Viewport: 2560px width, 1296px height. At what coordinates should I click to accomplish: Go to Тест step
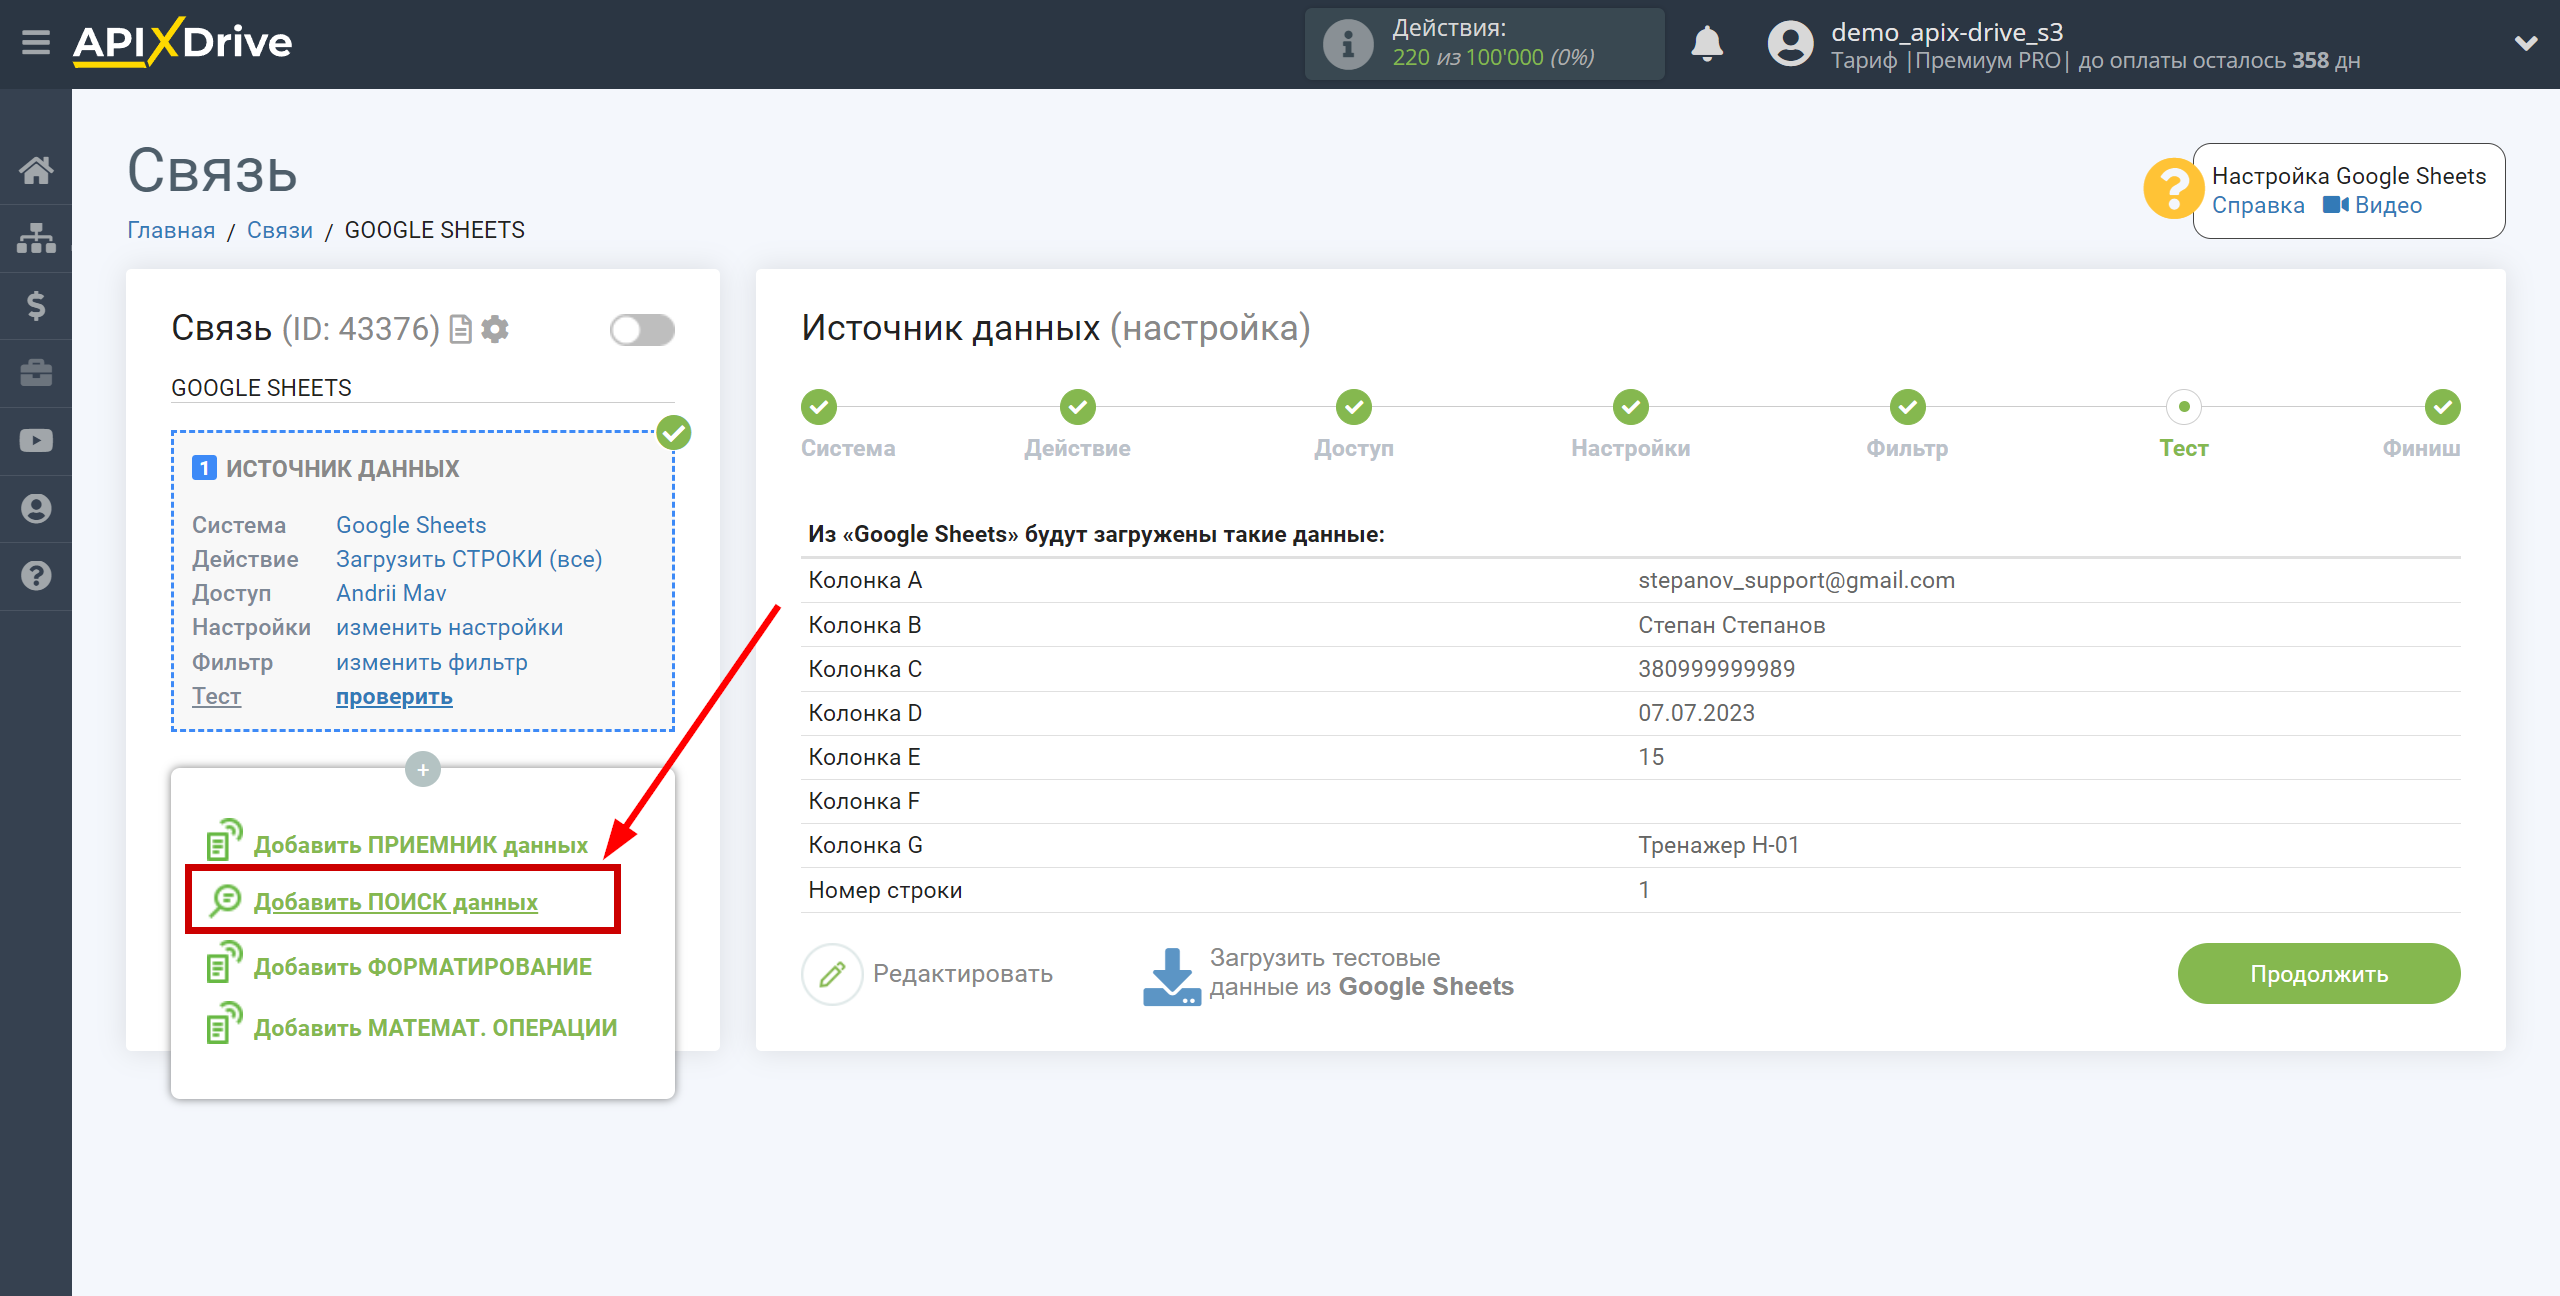coord(2184,407)
